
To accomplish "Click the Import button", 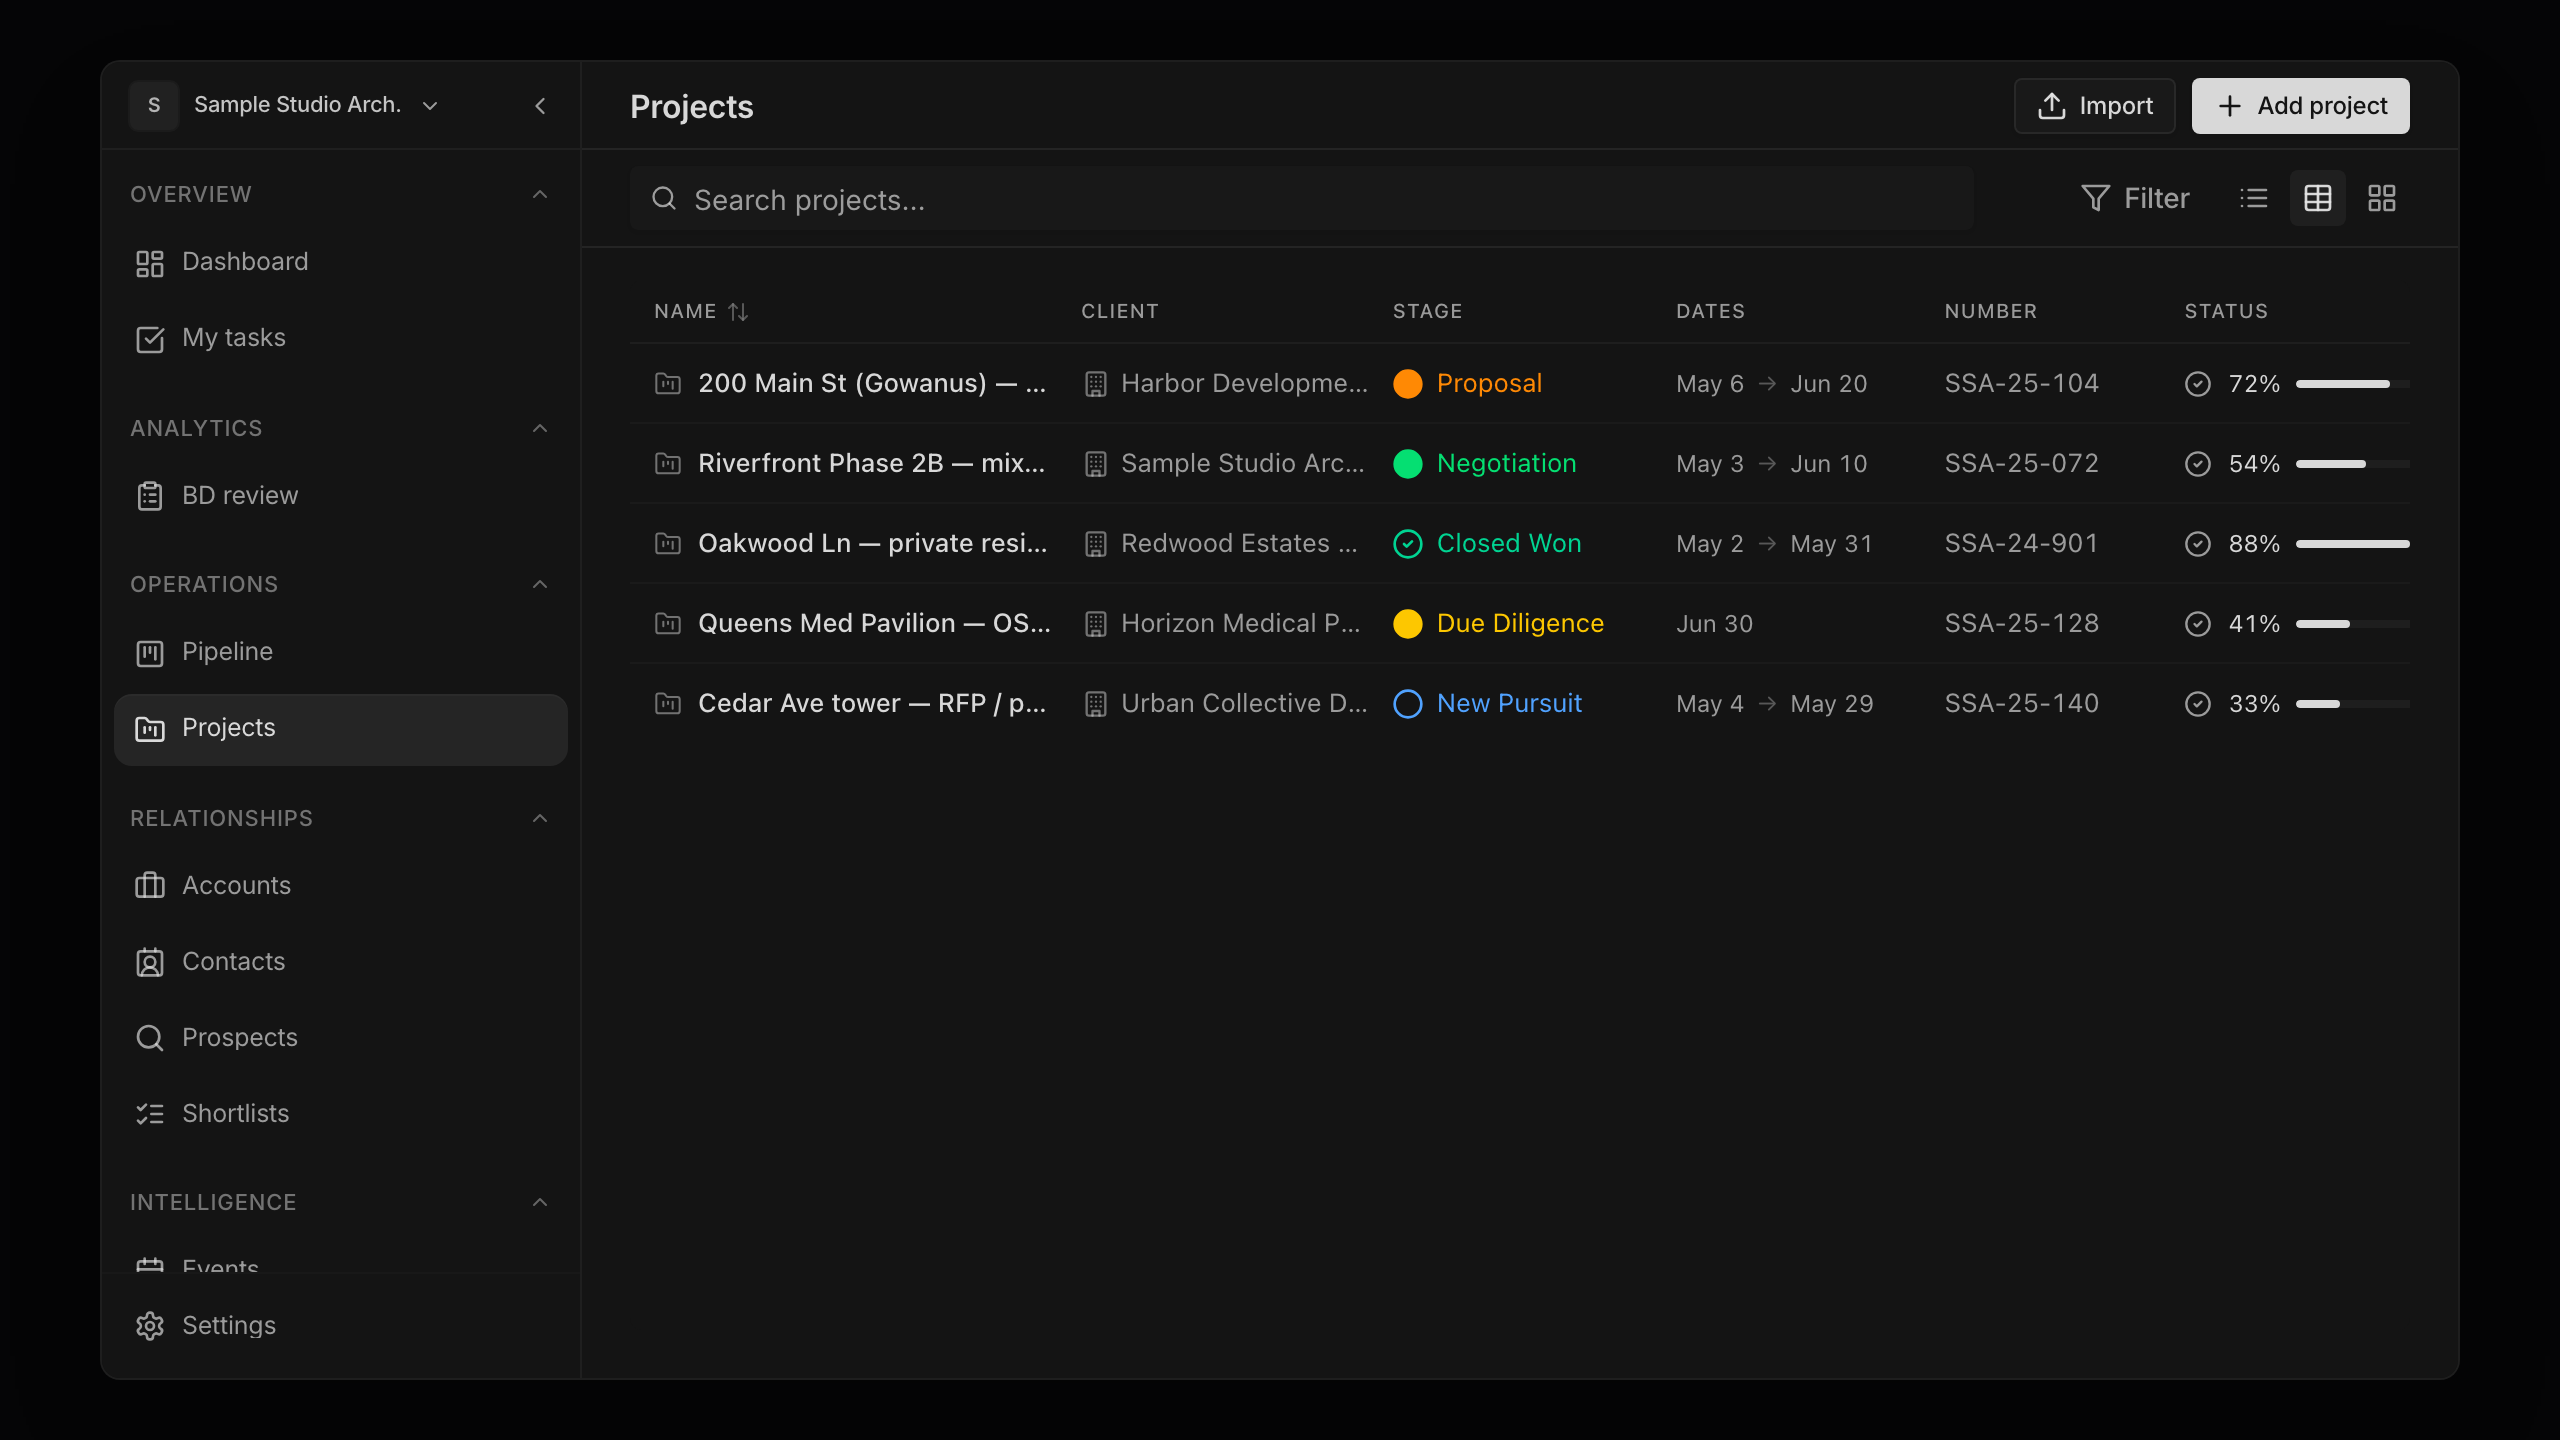I will coord(2094,106).
